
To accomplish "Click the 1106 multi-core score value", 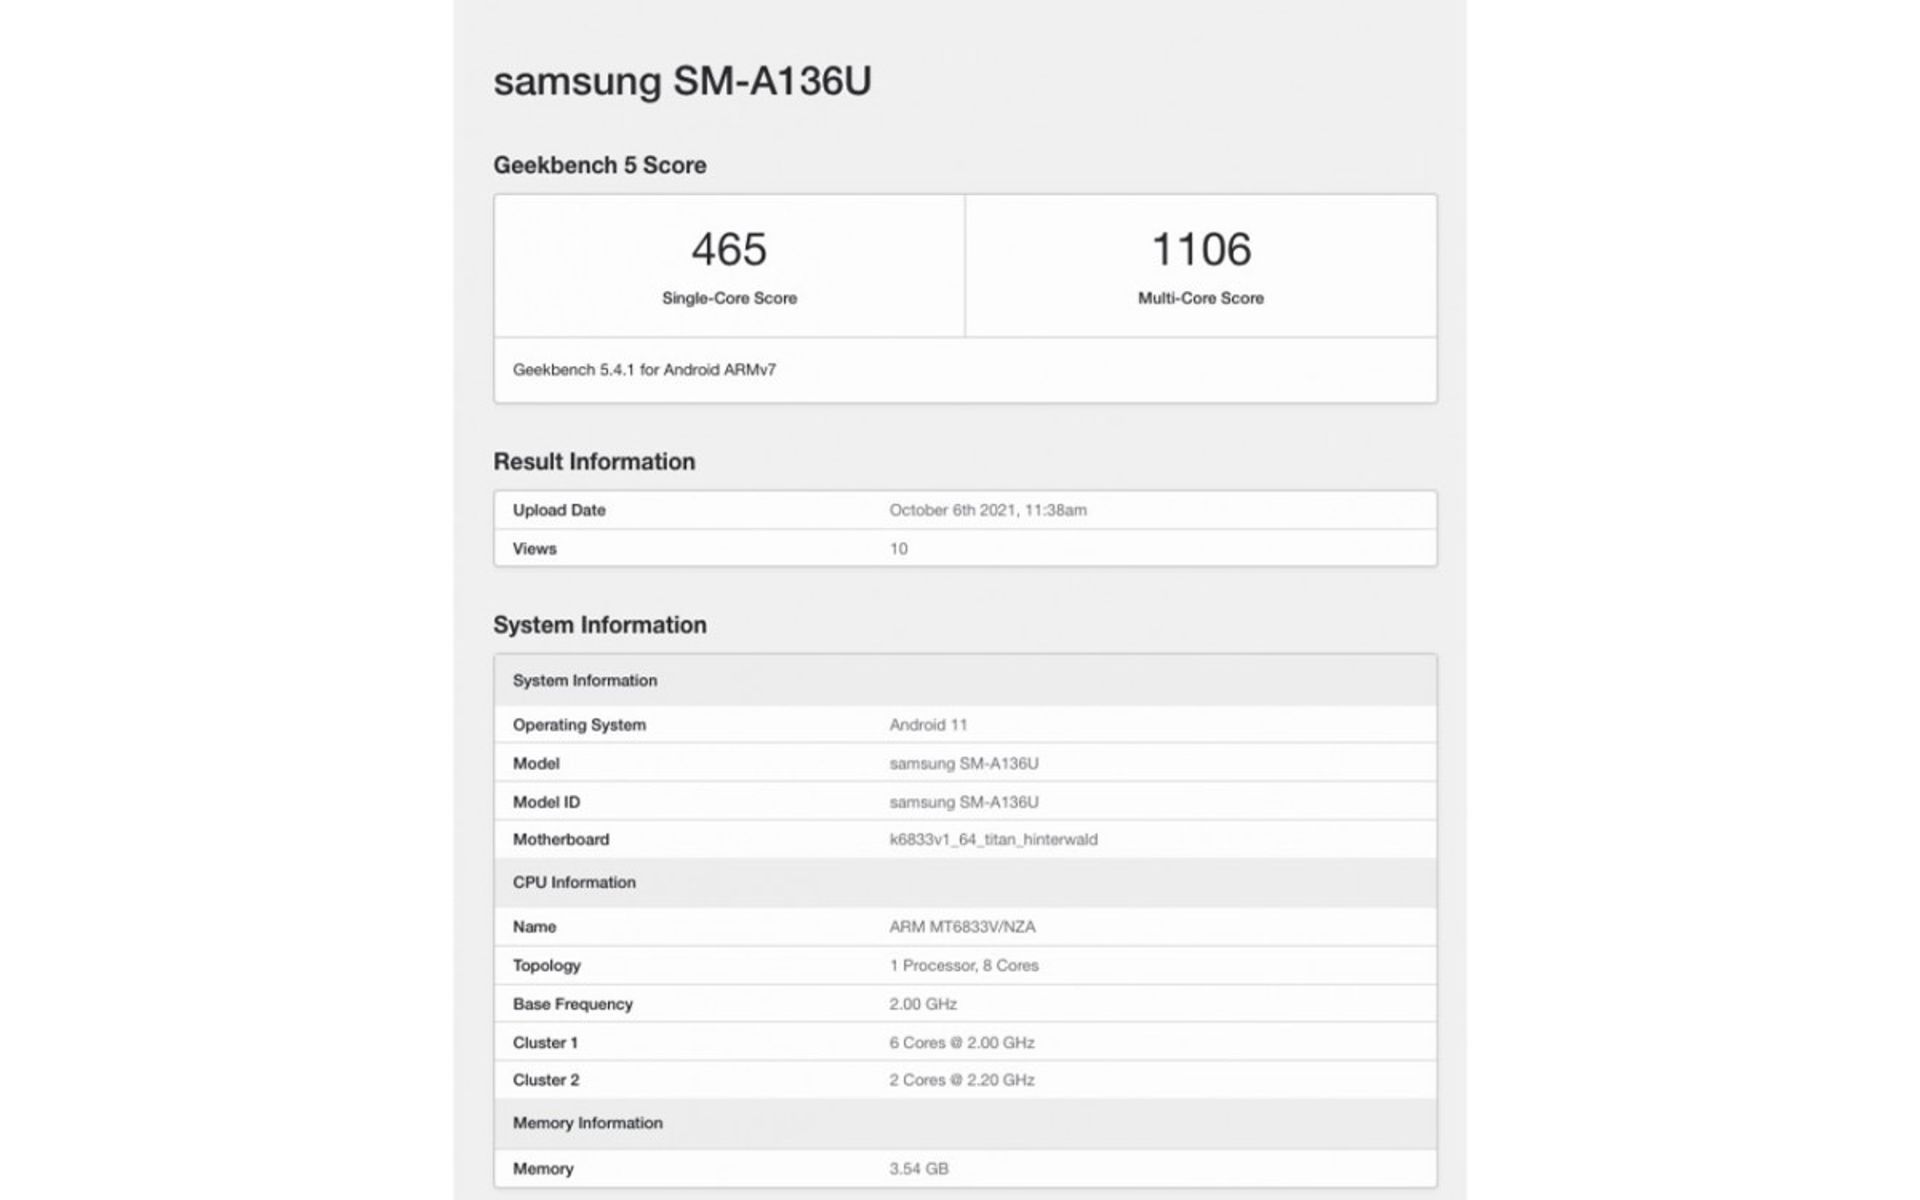I will [1200, 249].
